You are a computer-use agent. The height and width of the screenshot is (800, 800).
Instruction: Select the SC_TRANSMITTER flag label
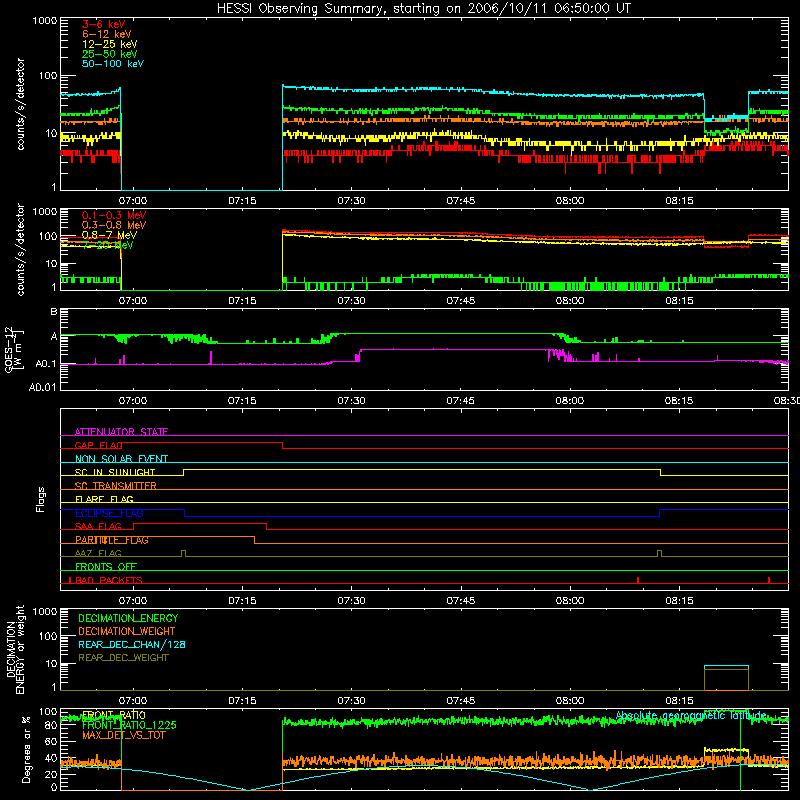(x=115, y=485)
